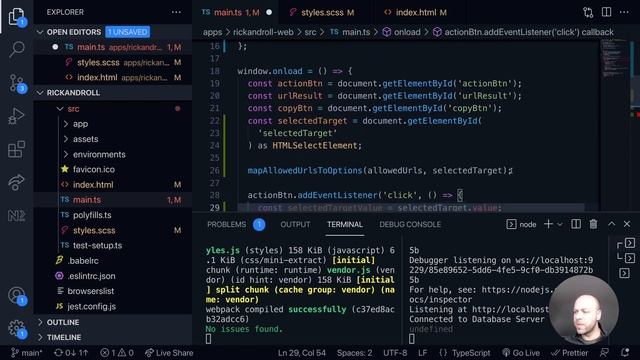Expand the assets folder

pyautogui.click(x=113, y=139)
